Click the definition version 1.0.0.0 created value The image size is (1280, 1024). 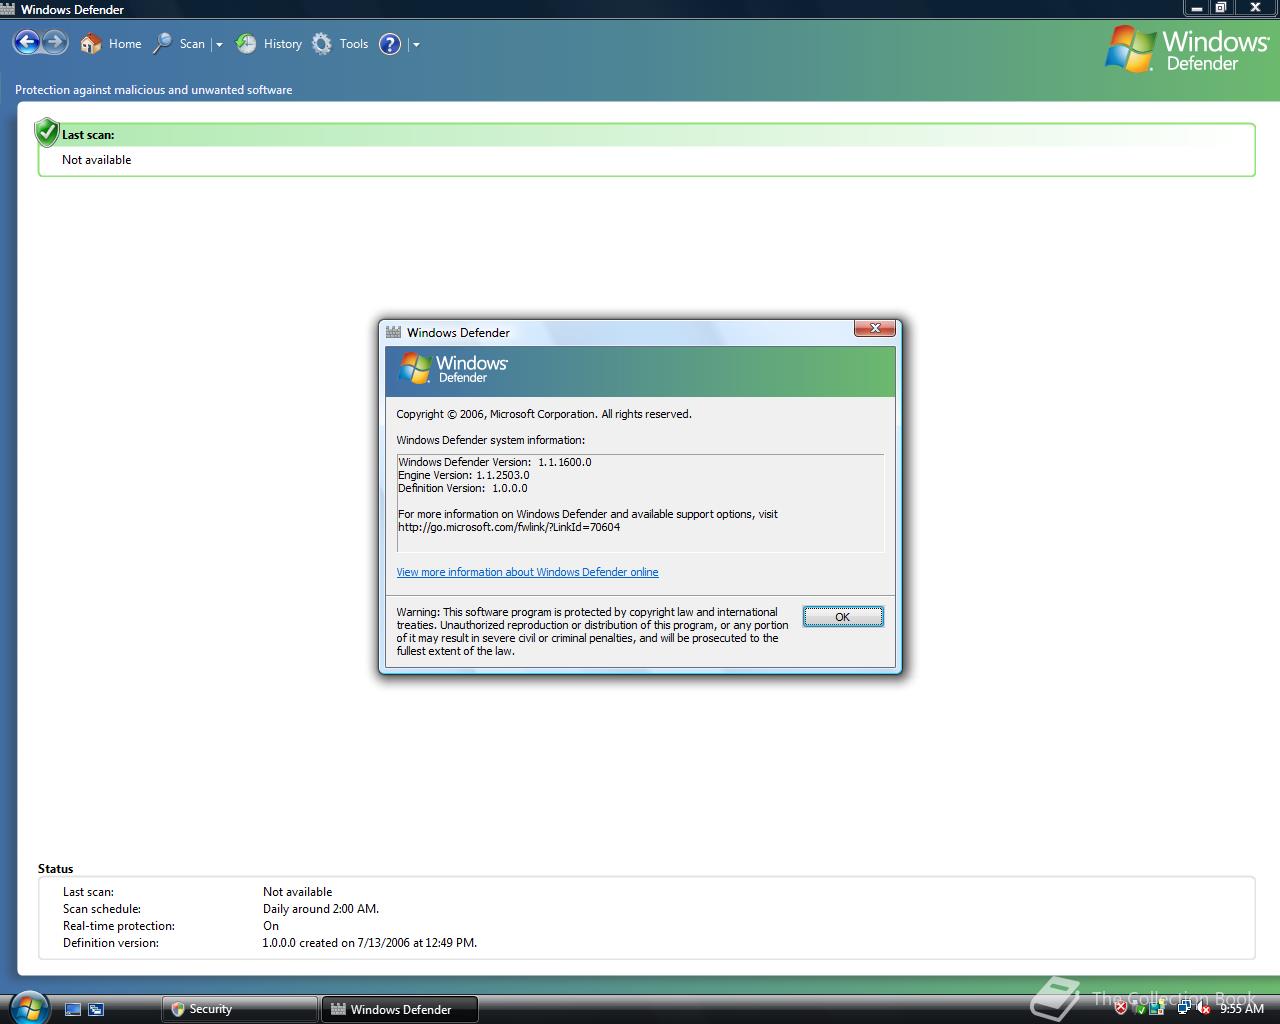coord(370,943)
